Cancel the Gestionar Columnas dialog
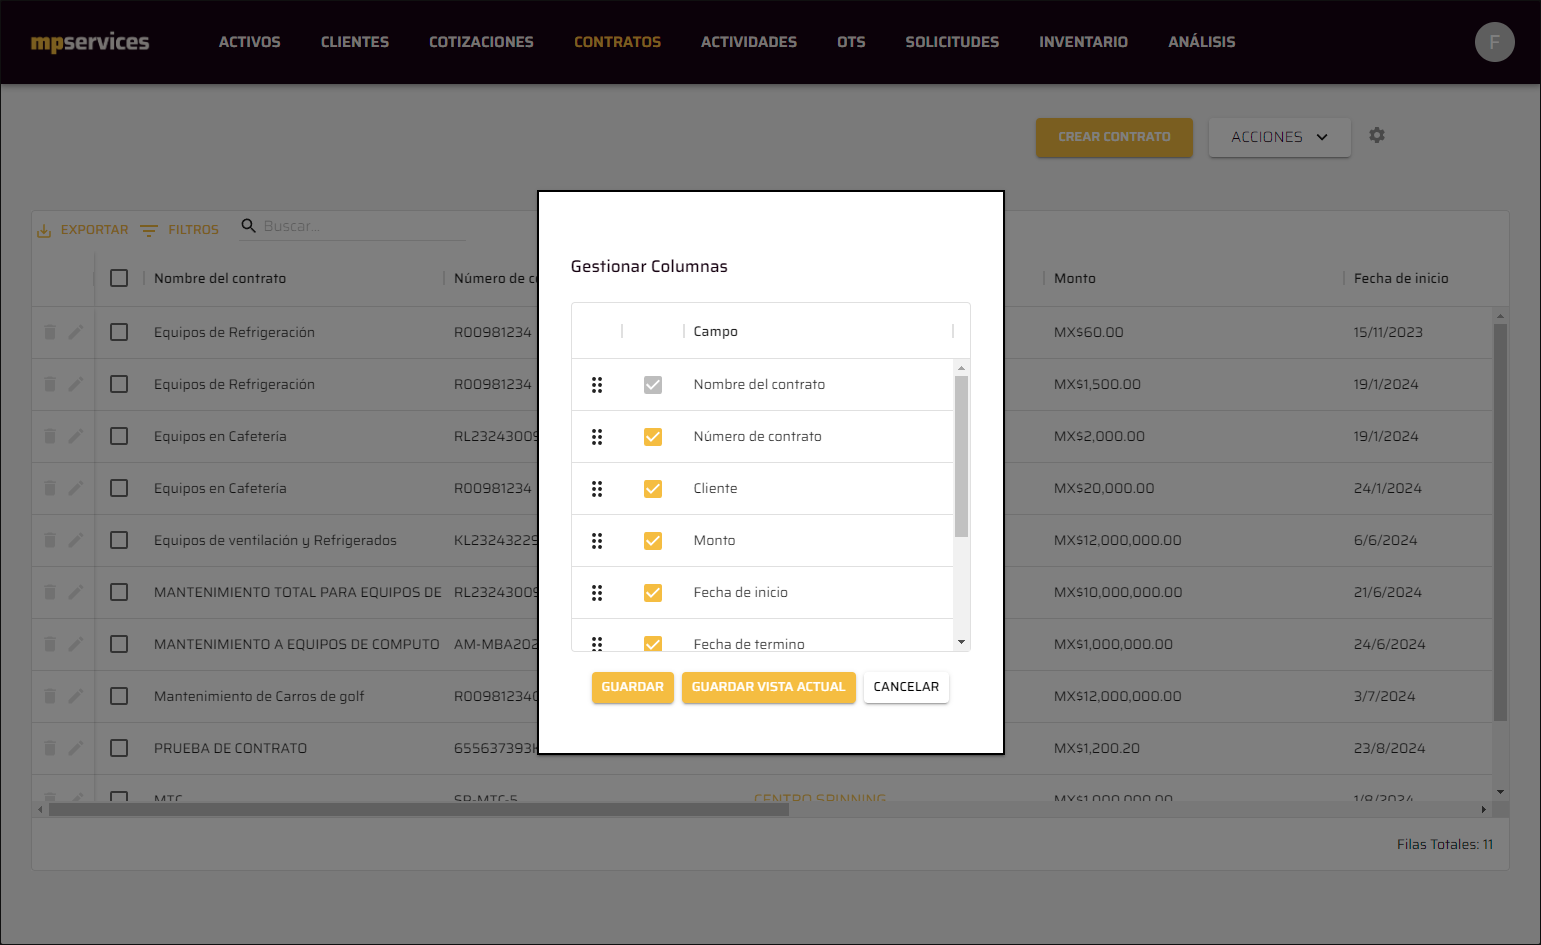The image size is (1541, 945). point(906,687)
